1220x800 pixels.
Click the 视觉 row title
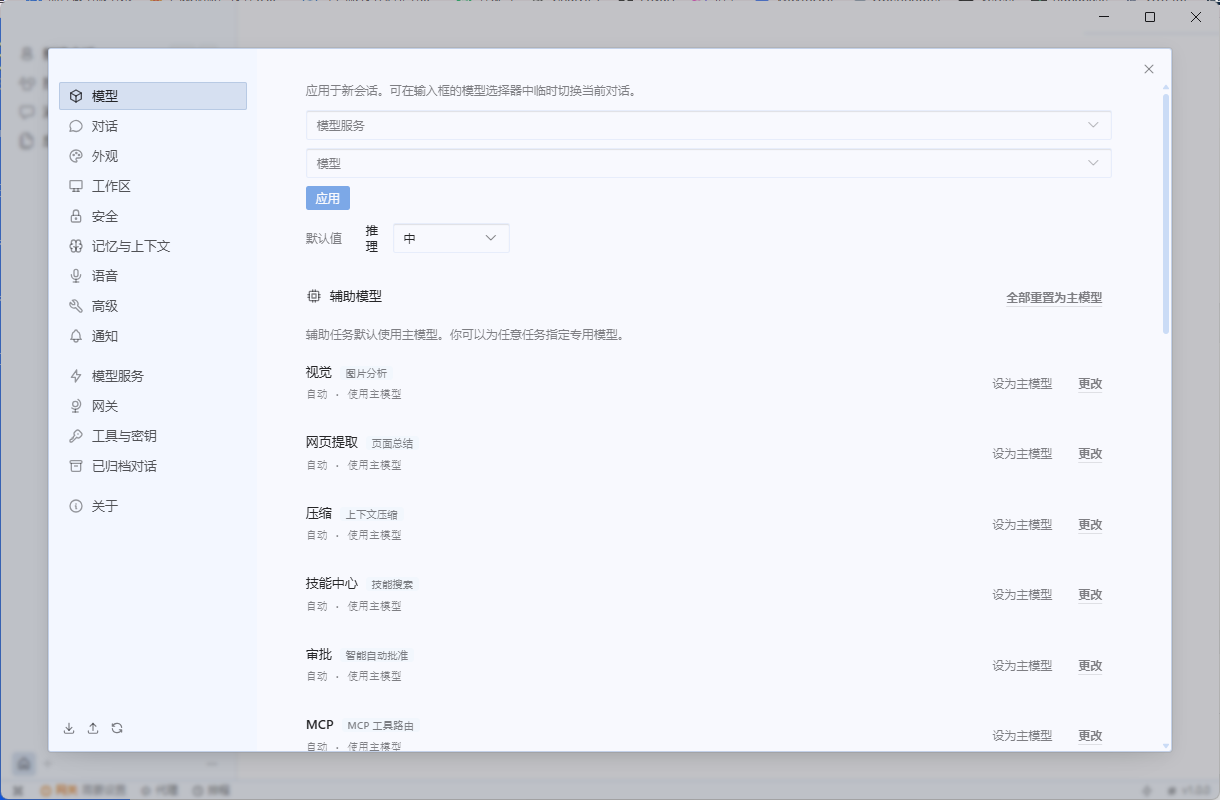tap(319, 372)
